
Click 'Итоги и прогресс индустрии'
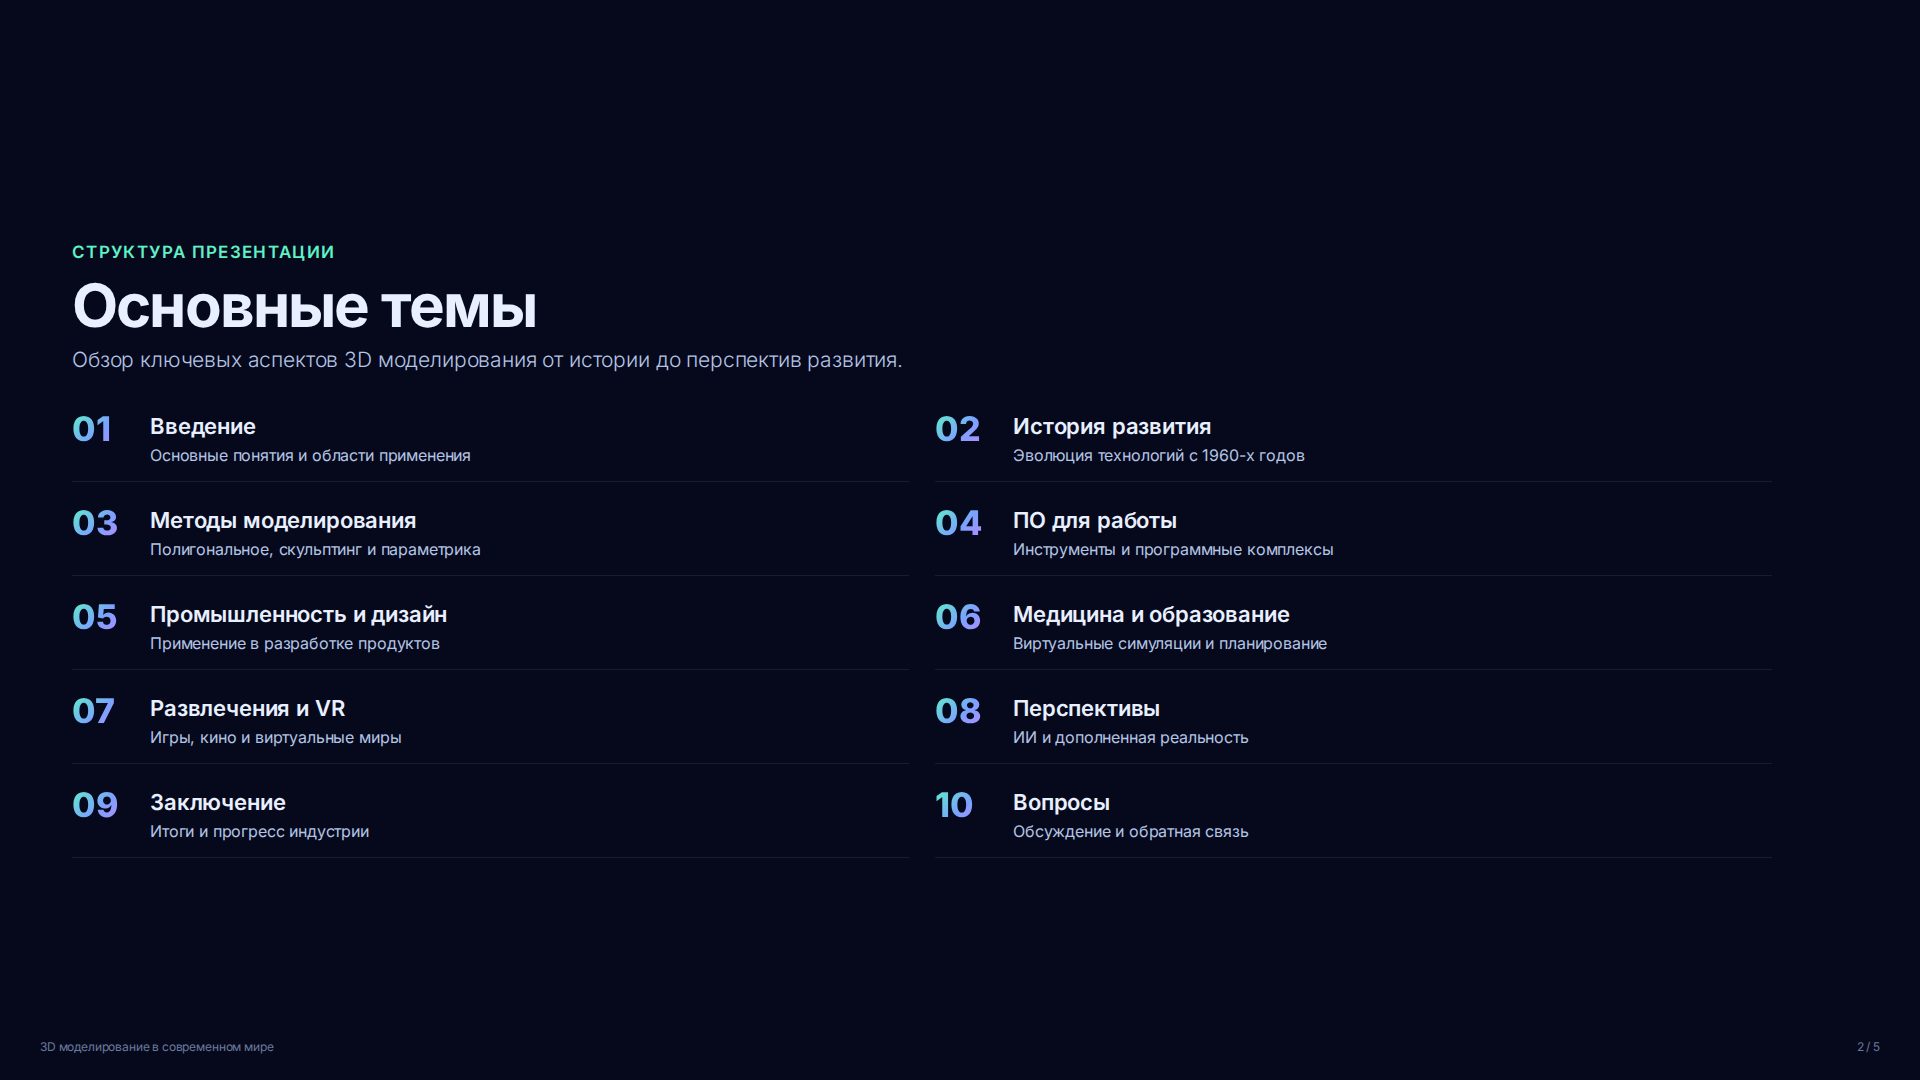coord(260,832)
